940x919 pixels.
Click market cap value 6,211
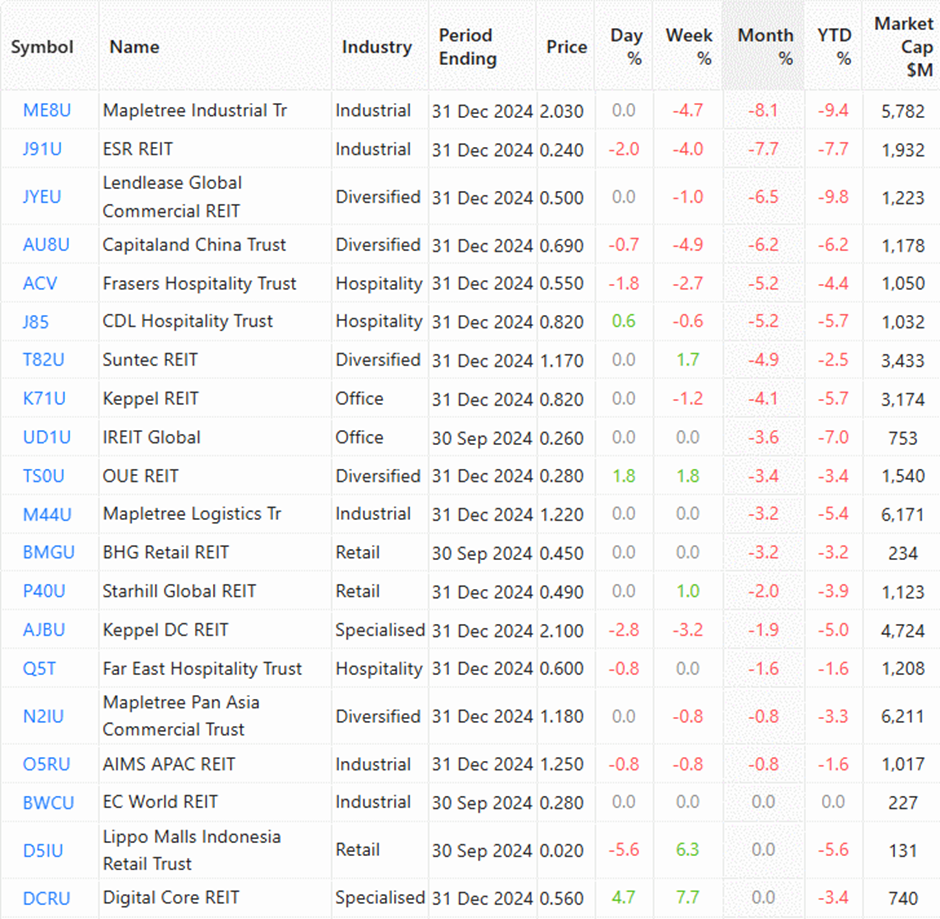903,717
